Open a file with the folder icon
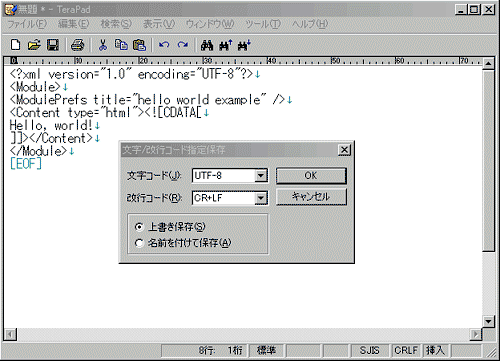Screen dimensions: 500x361 [34, 44]
